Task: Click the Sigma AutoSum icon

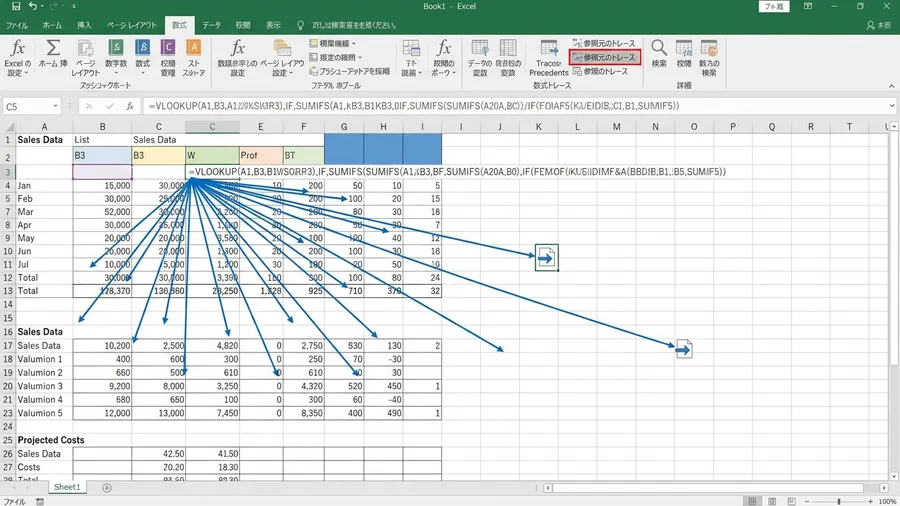Action: pos(53,48)
